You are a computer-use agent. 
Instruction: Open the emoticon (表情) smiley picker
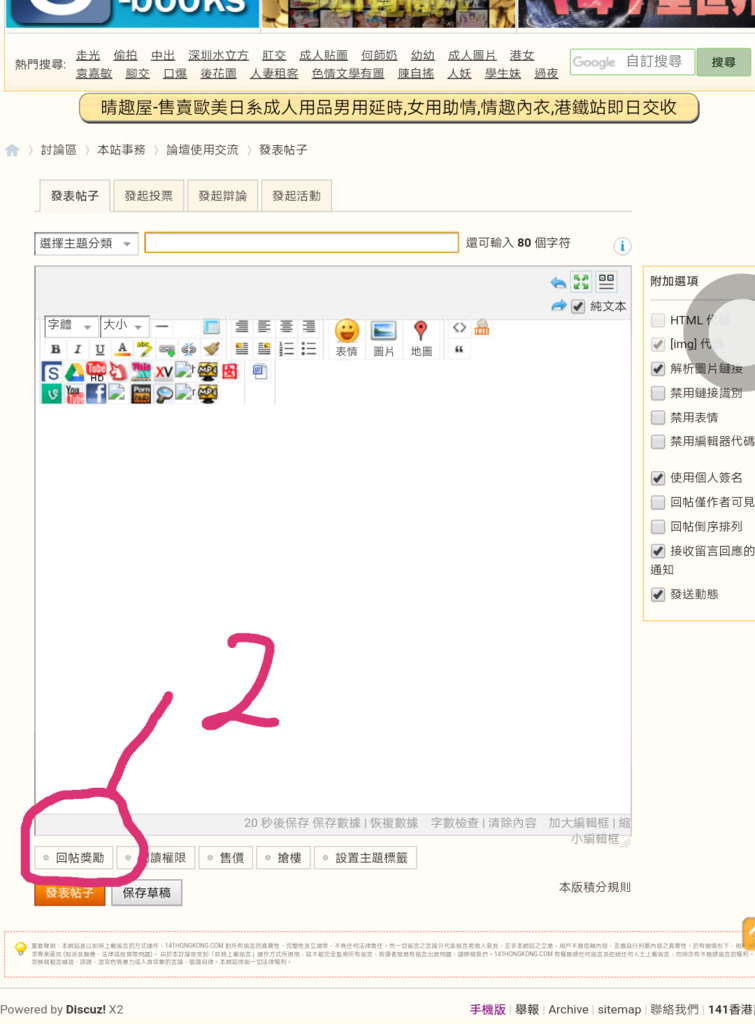347,338
